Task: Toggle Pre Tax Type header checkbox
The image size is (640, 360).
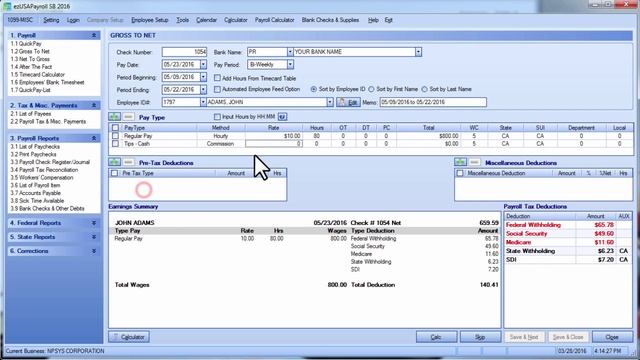Action: pos(115,173)
